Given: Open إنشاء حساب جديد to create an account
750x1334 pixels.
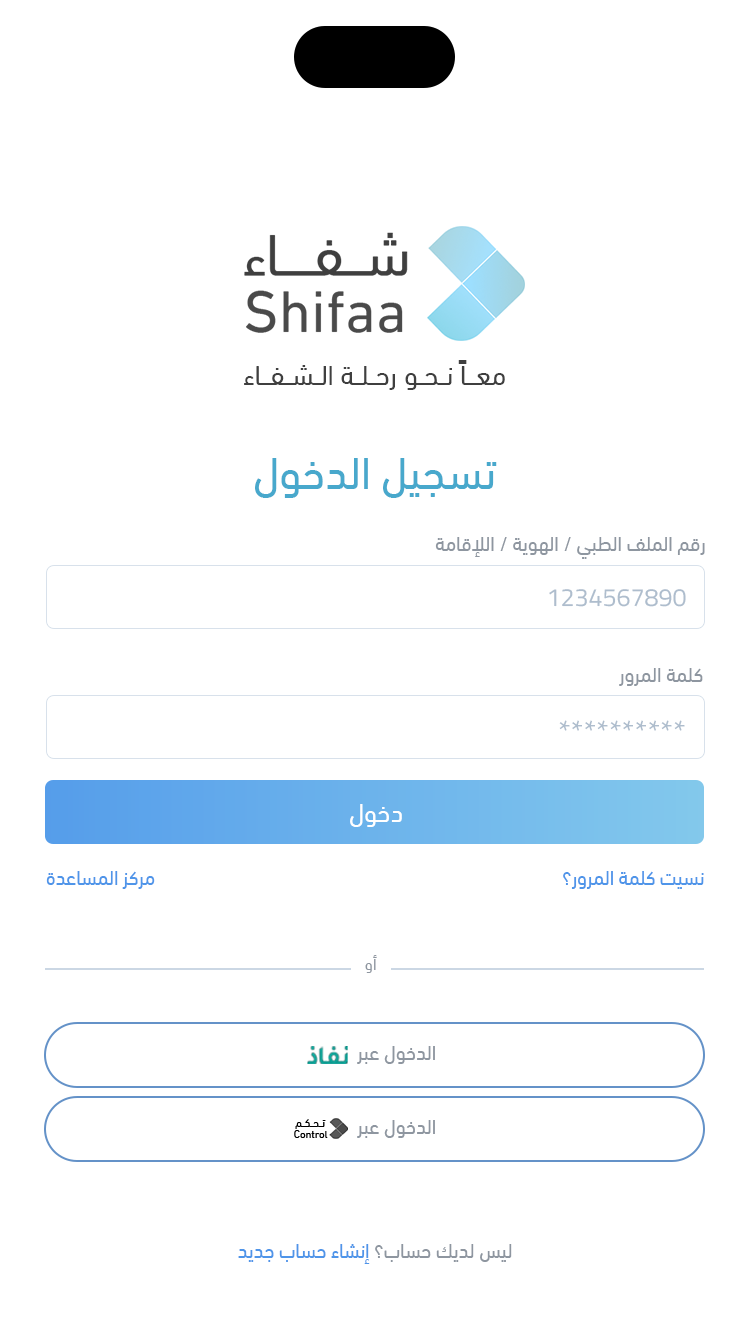Looking at the screenshot, I should point(305,1251).
